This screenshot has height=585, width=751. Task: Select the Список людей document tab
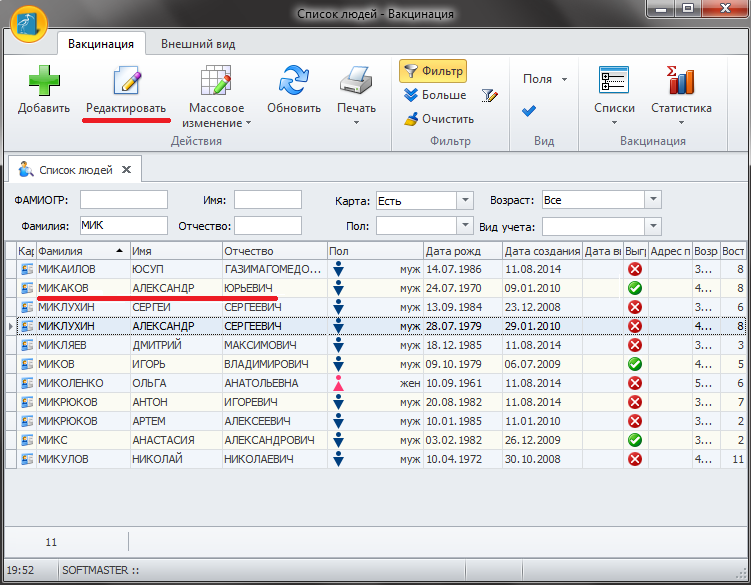point(75,169)
